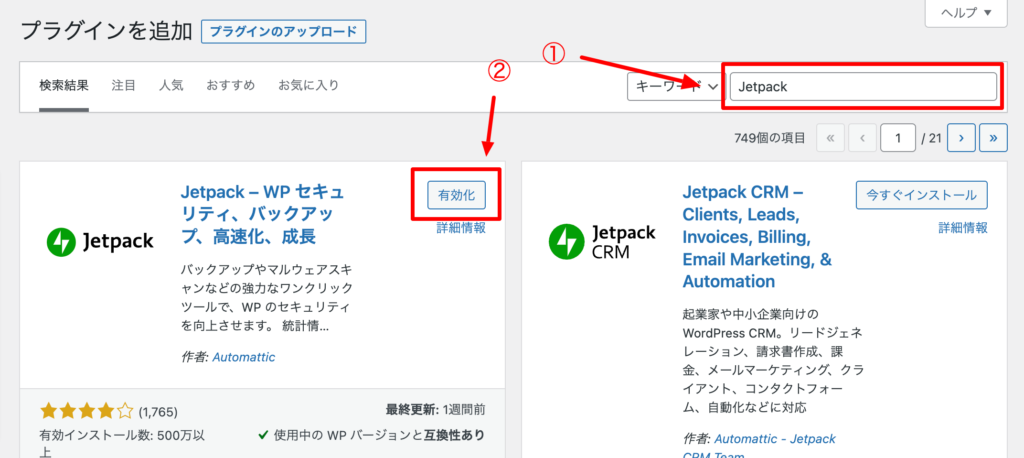This screenshot has height=458, width=1024.
Task: Open the ヘルプ help dropdown
Action: pos(966,12)
